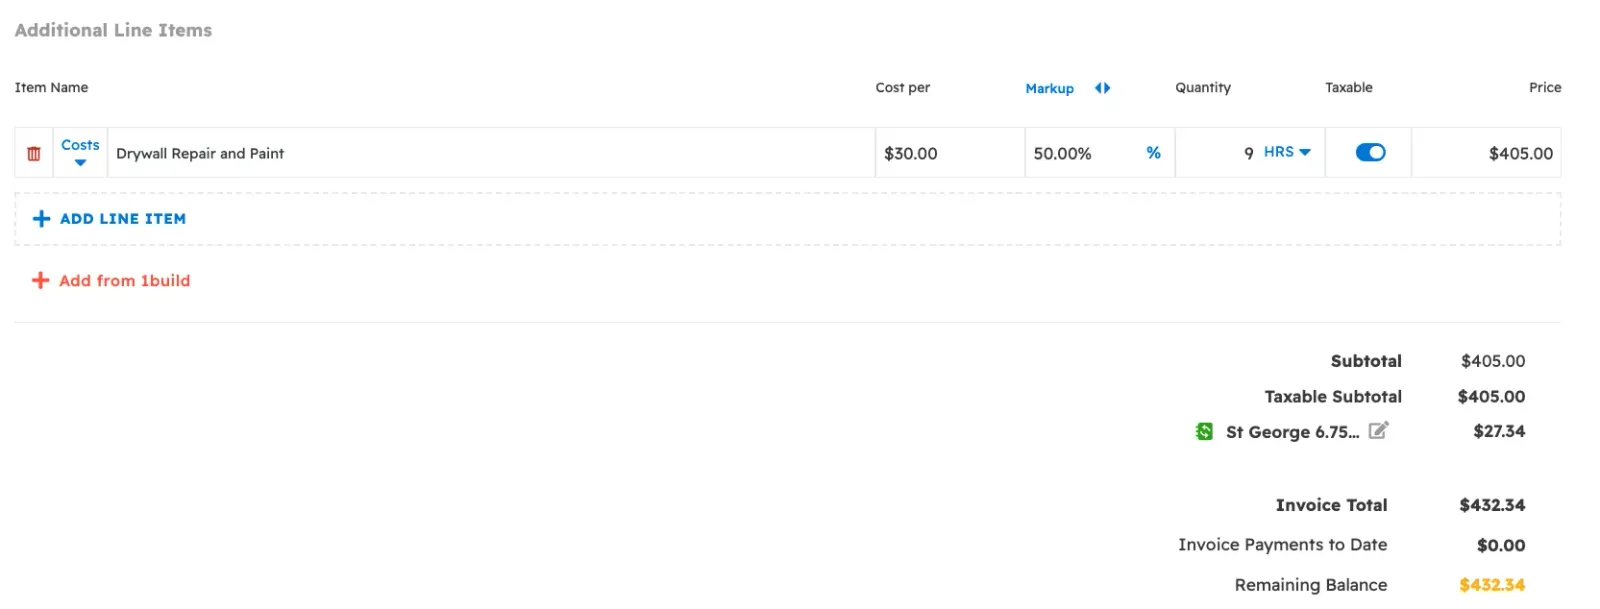Click the chevron under the Costs label
1600x609 pixels.
(x=80, y=162)
